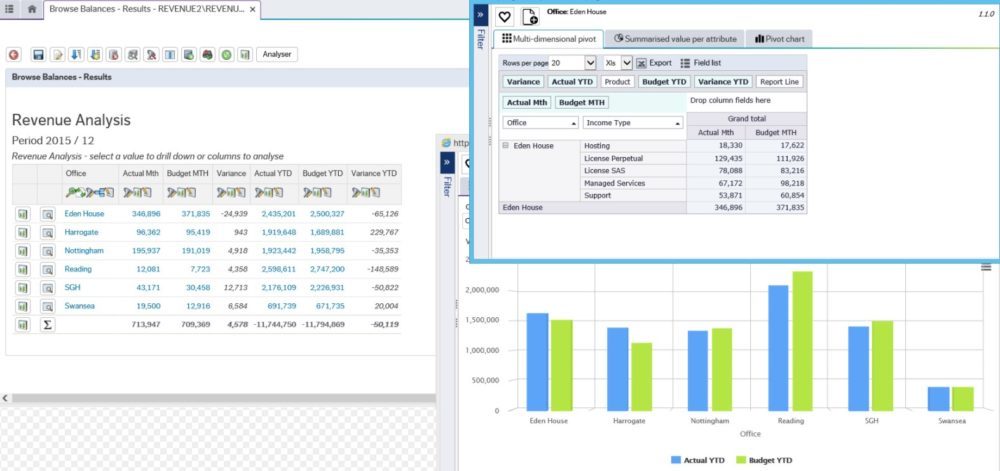Open the home icon tab
This screenshot has width=1000, height=471.
tap(33, 9)
